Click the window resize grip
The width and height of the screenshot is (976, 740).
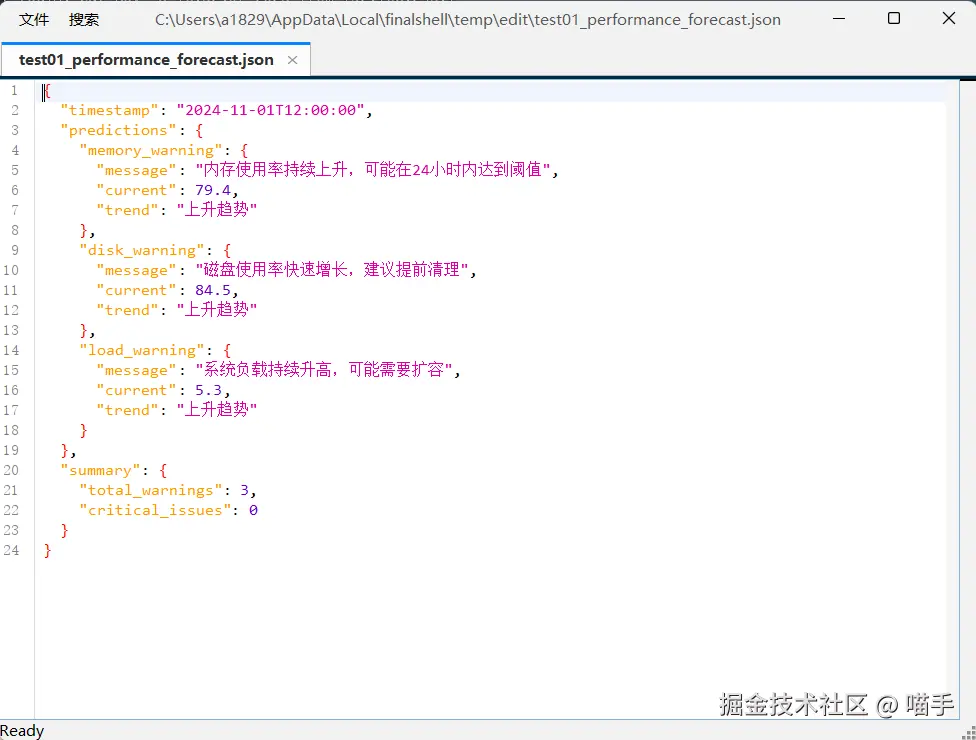click(x=969, y=733)
